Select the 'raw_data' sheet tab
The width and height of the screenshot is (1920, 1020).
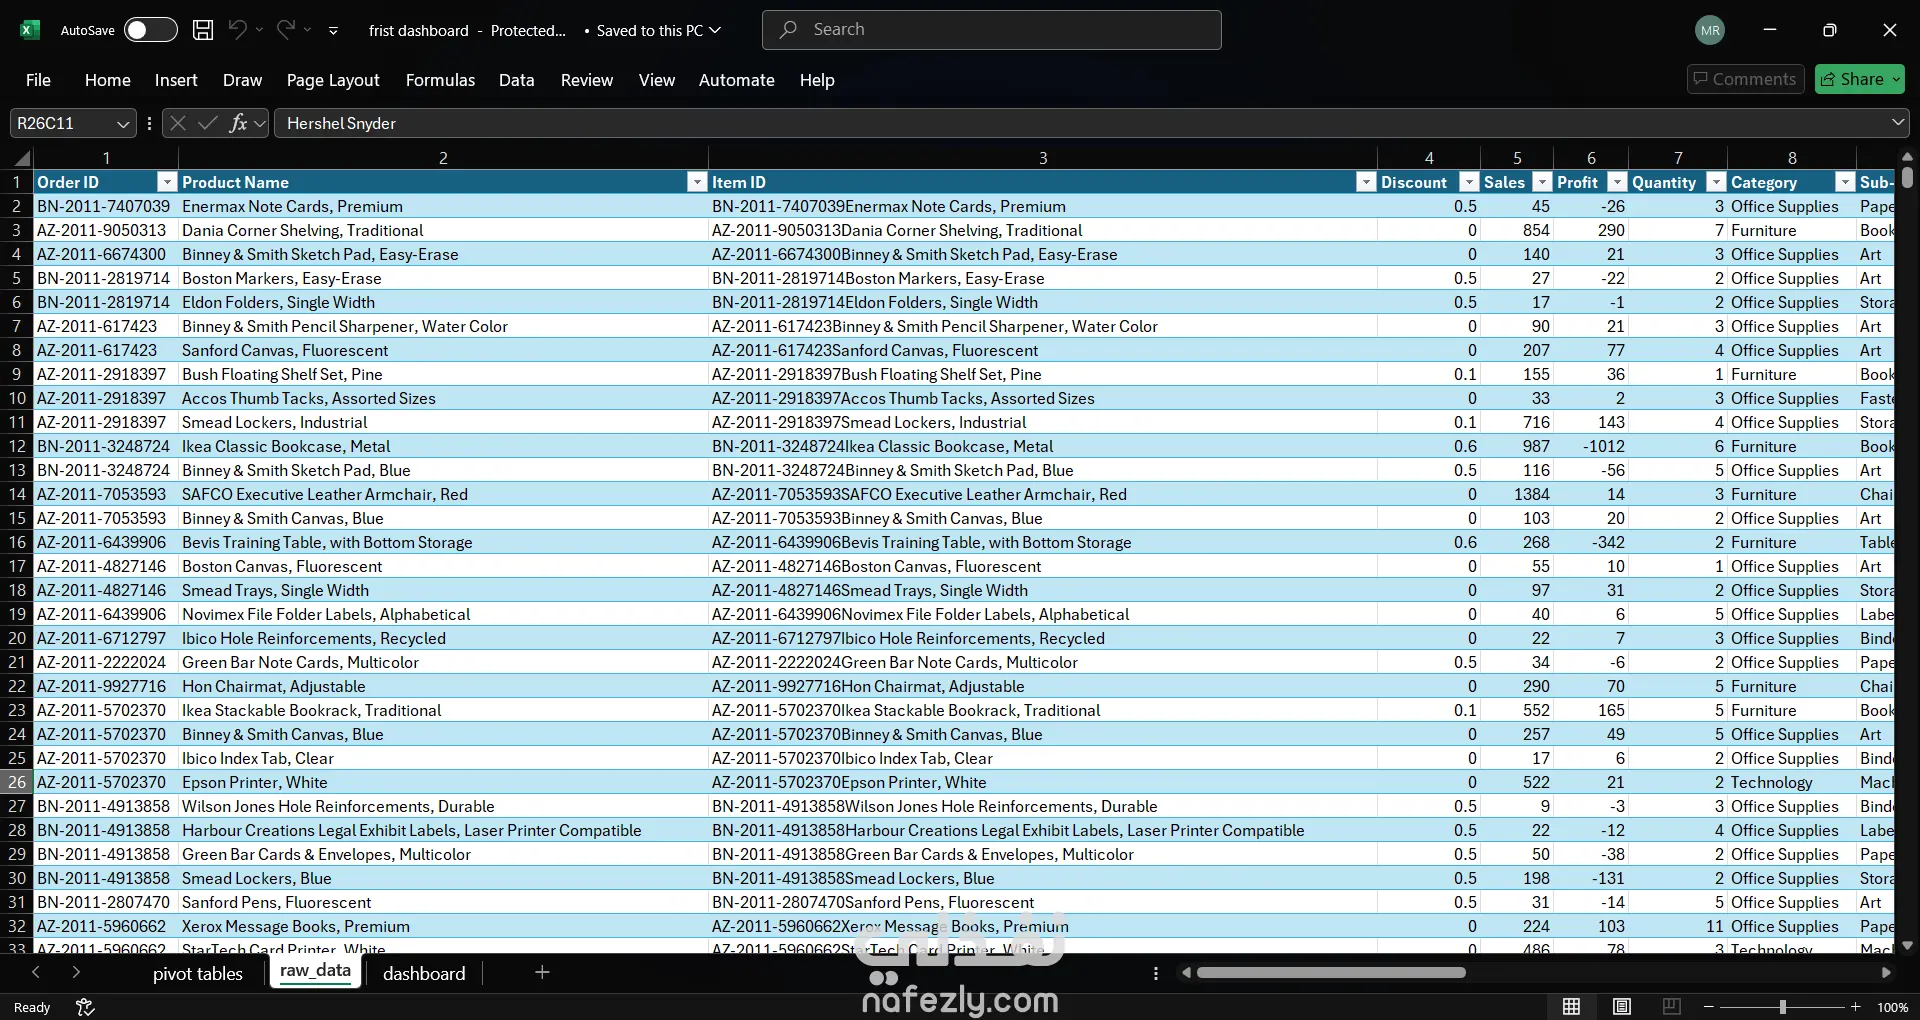316,971
